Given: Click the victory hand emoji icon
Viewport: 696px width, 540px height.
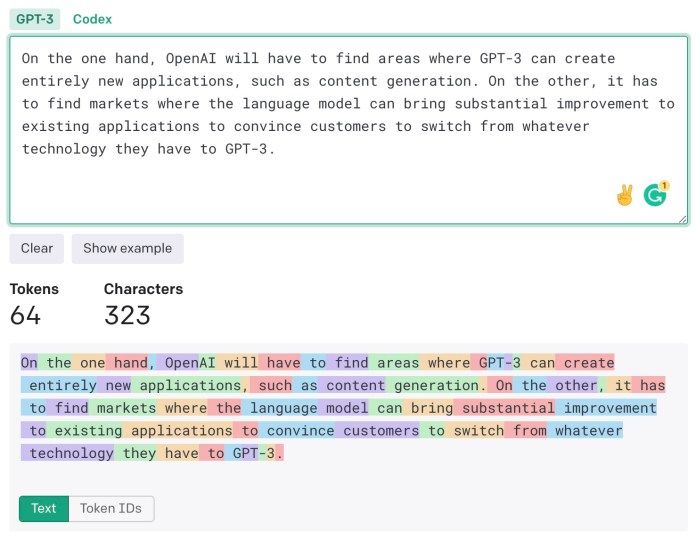Looking at the screenshot, I should click(625, 195).
